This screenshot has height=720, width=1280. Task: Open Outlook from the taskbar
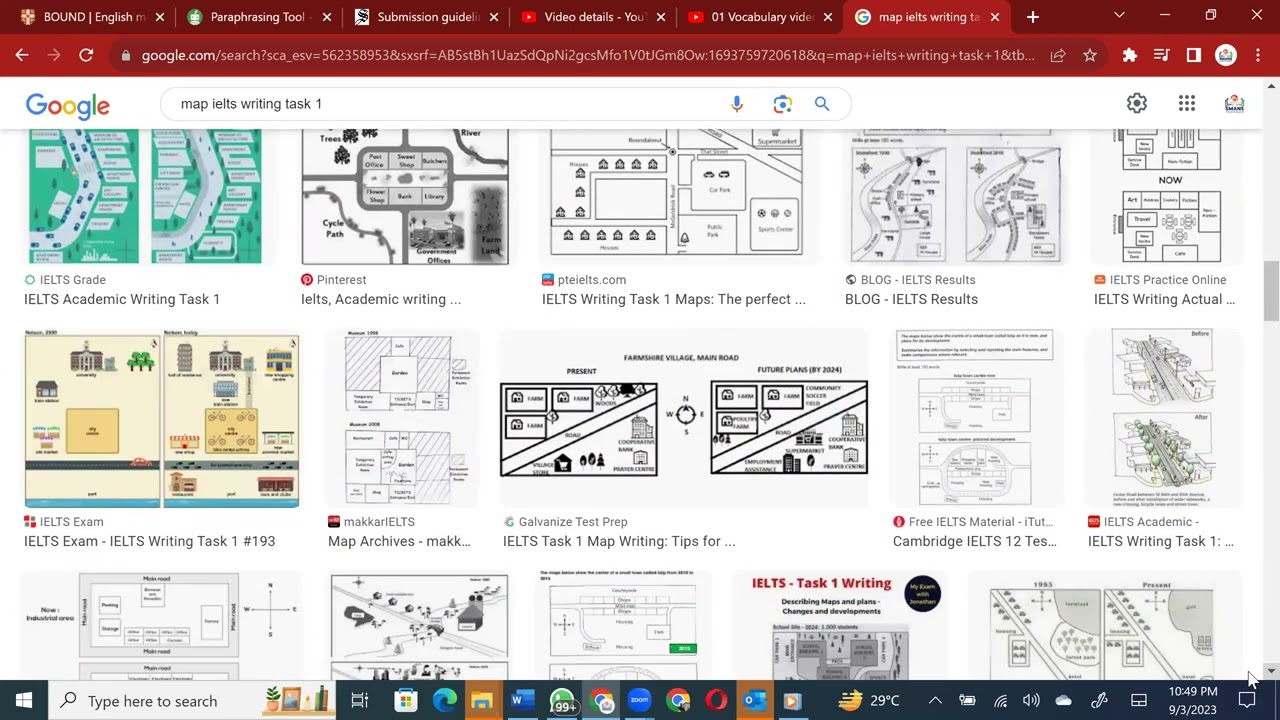[x=755, y=701]
